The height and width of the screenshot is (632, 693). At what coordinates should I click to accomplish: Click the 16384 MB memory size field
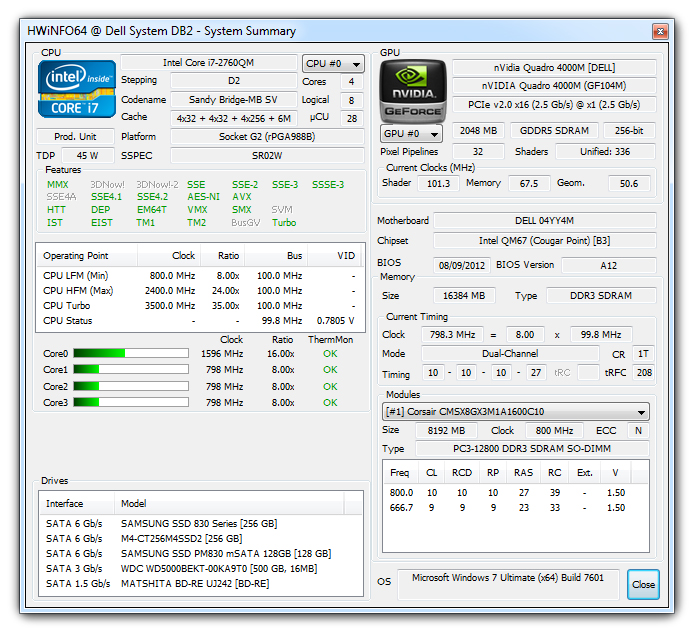pos(464,296)
